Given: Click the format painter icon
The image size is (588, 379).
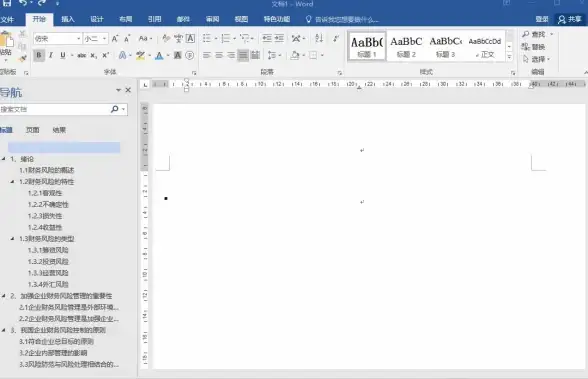Looking at the screenshot, I should 22,58.
